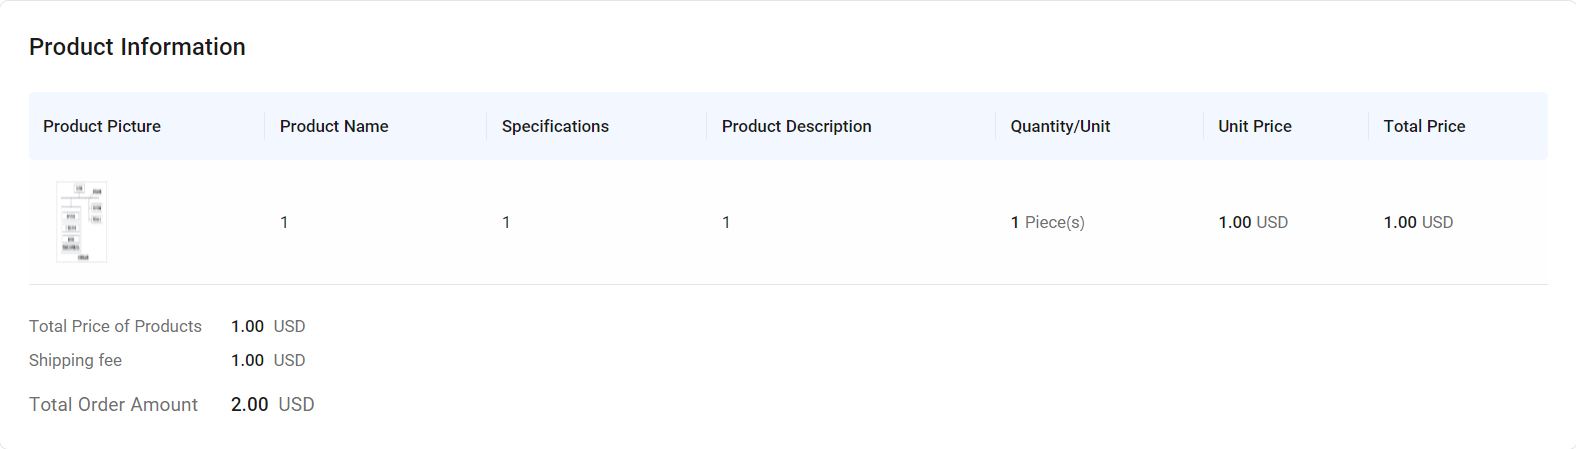Click the Product Information heading
Screen dimensions: 1576x449
137,47
